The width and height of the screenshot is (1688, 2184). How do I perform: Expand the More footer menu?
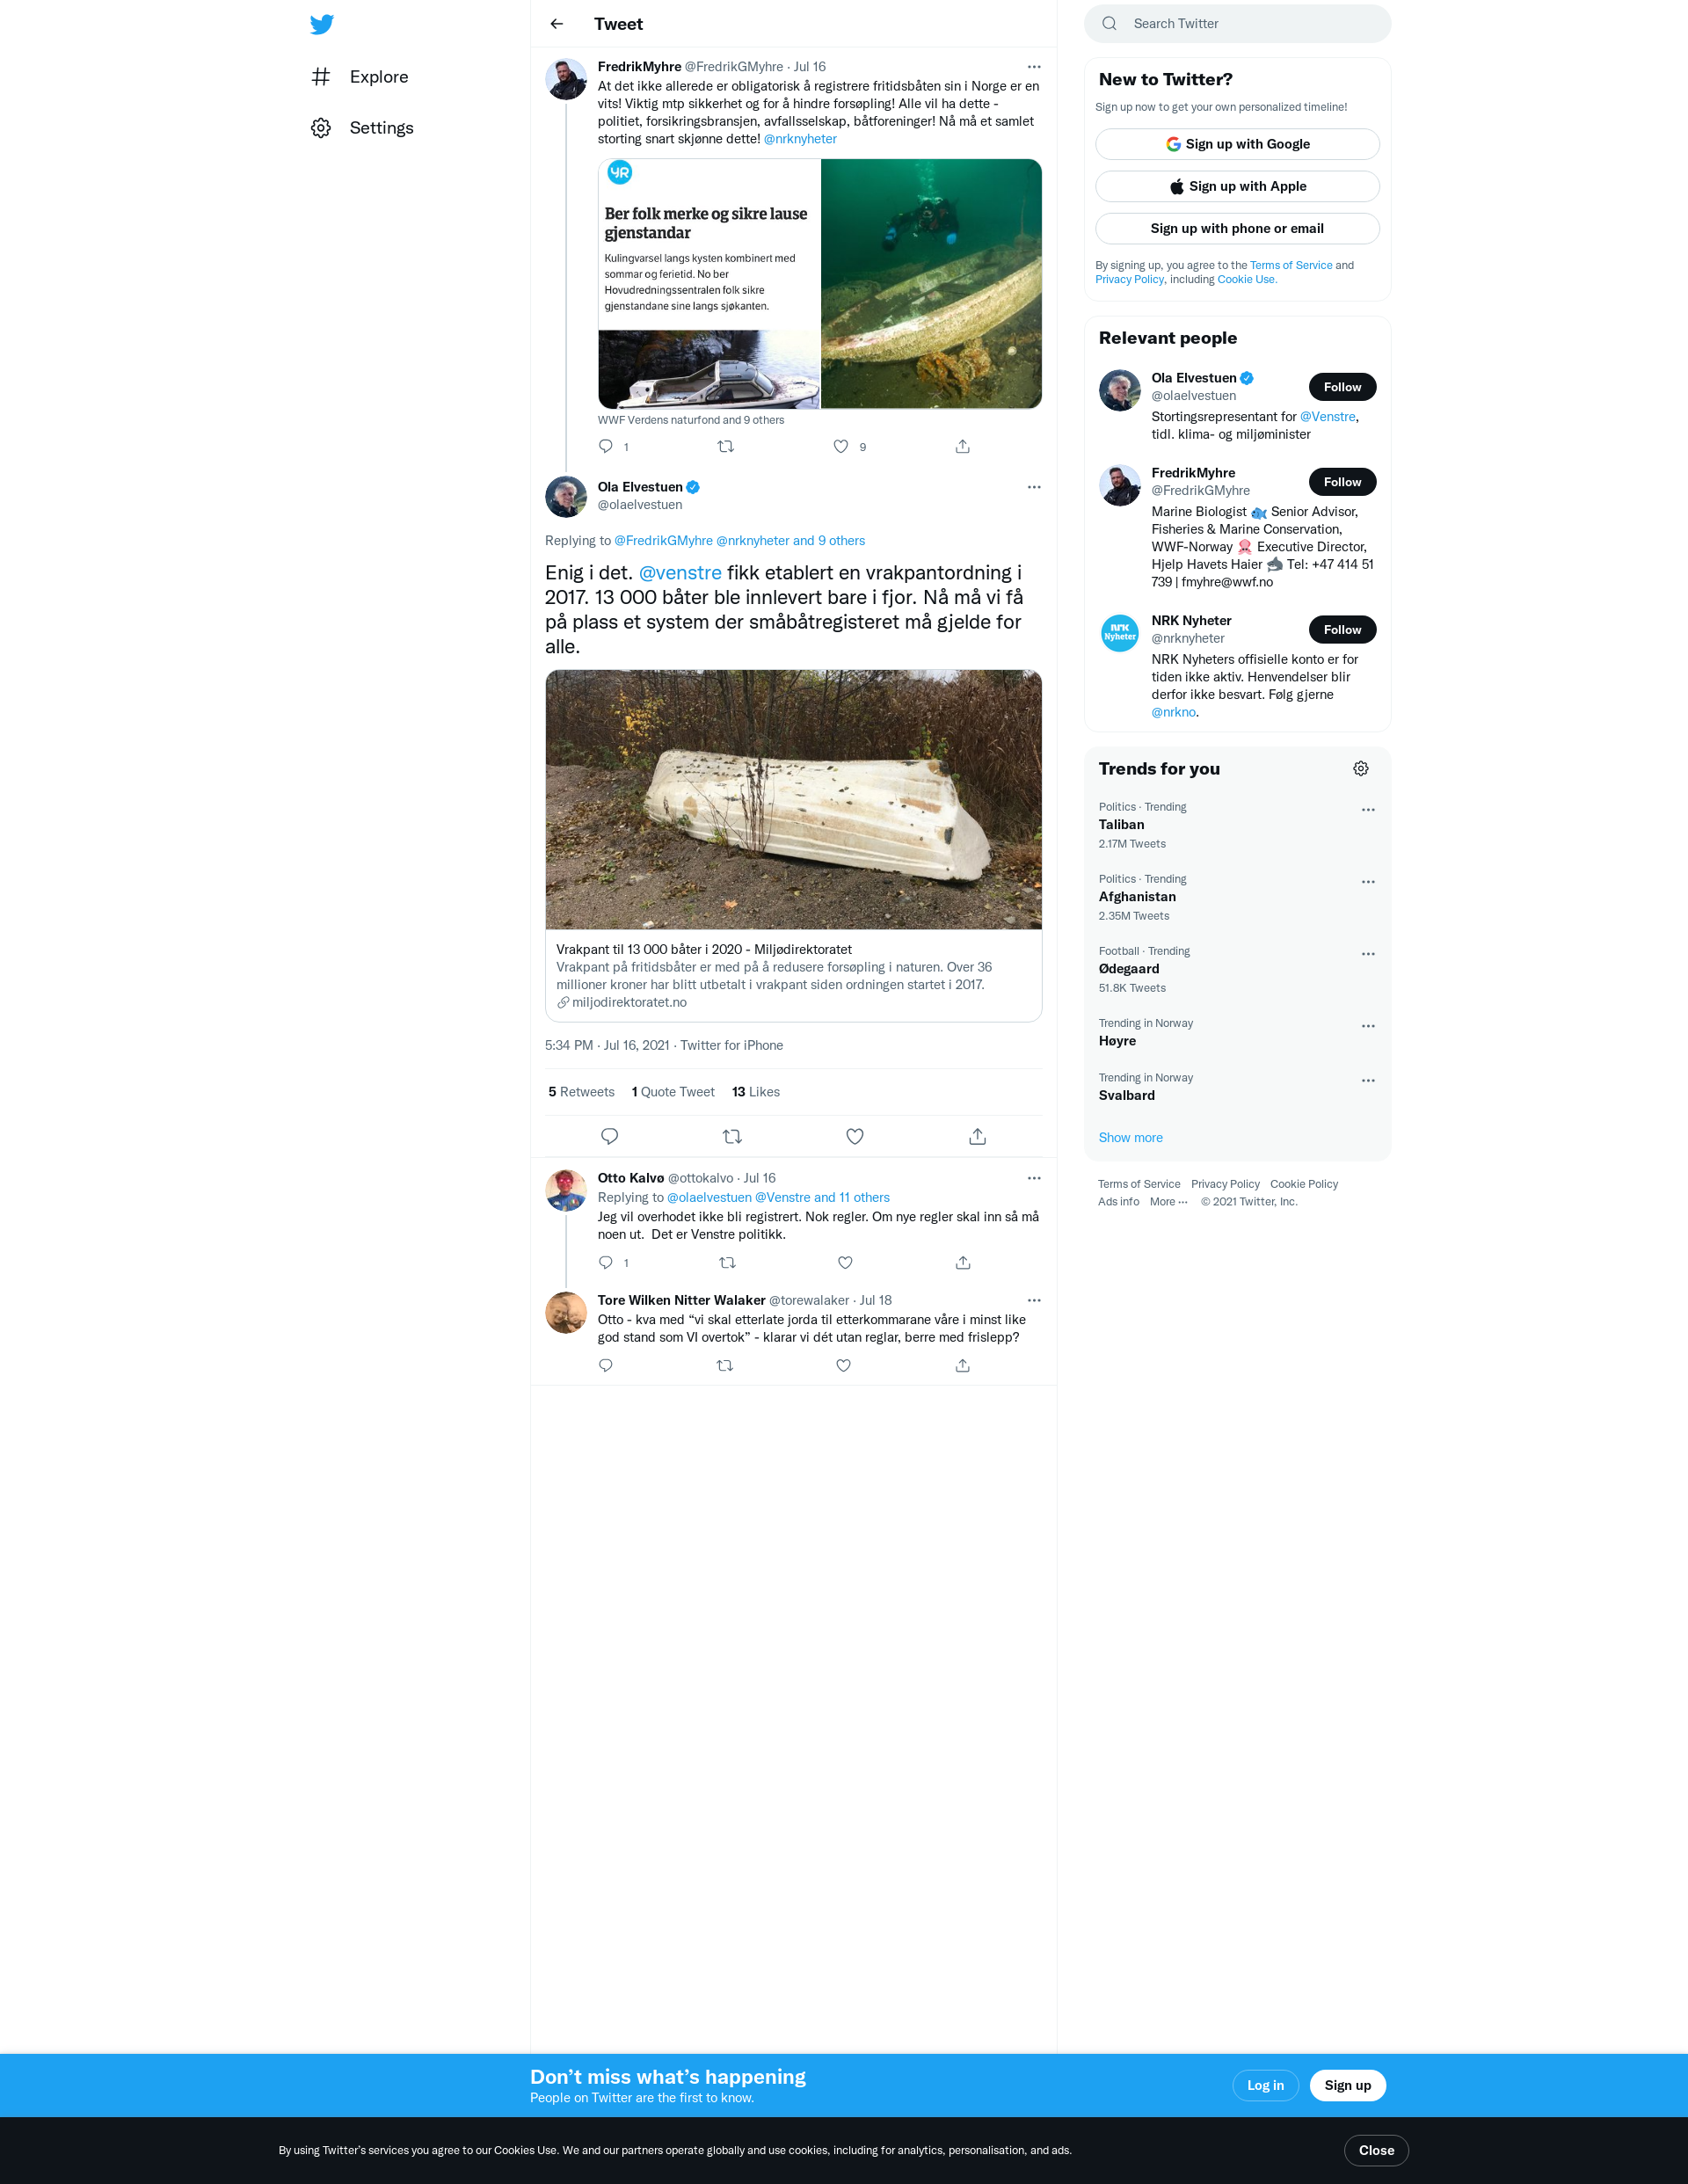[x=1168, y=1202]
